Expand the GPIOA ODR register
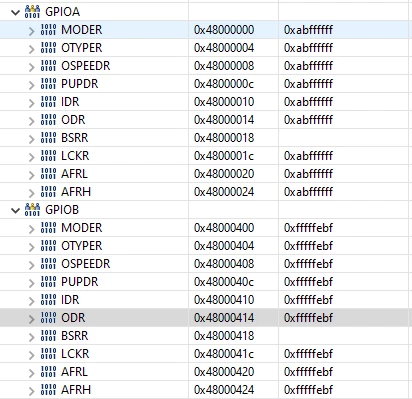 point(32,121)
